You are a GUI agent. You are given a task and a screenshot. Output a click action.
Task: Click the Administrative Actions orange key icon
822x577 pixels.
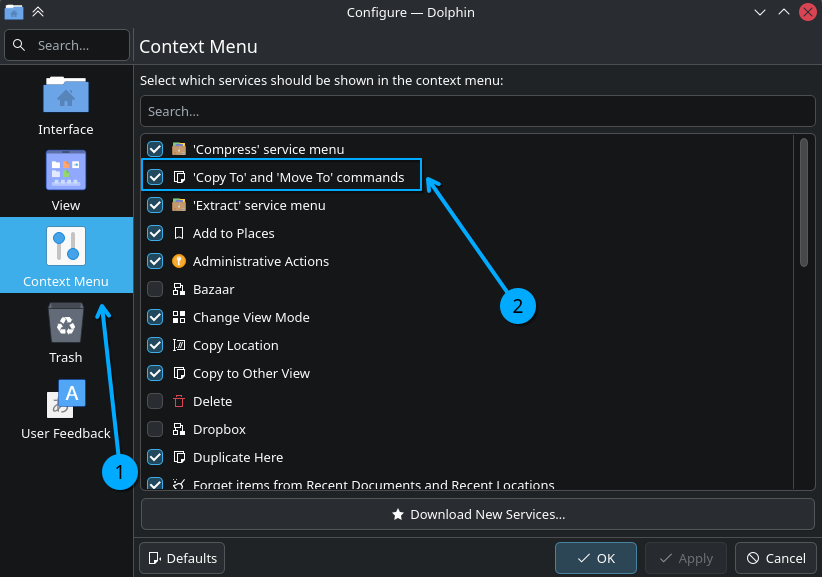(x=179, y=261)
